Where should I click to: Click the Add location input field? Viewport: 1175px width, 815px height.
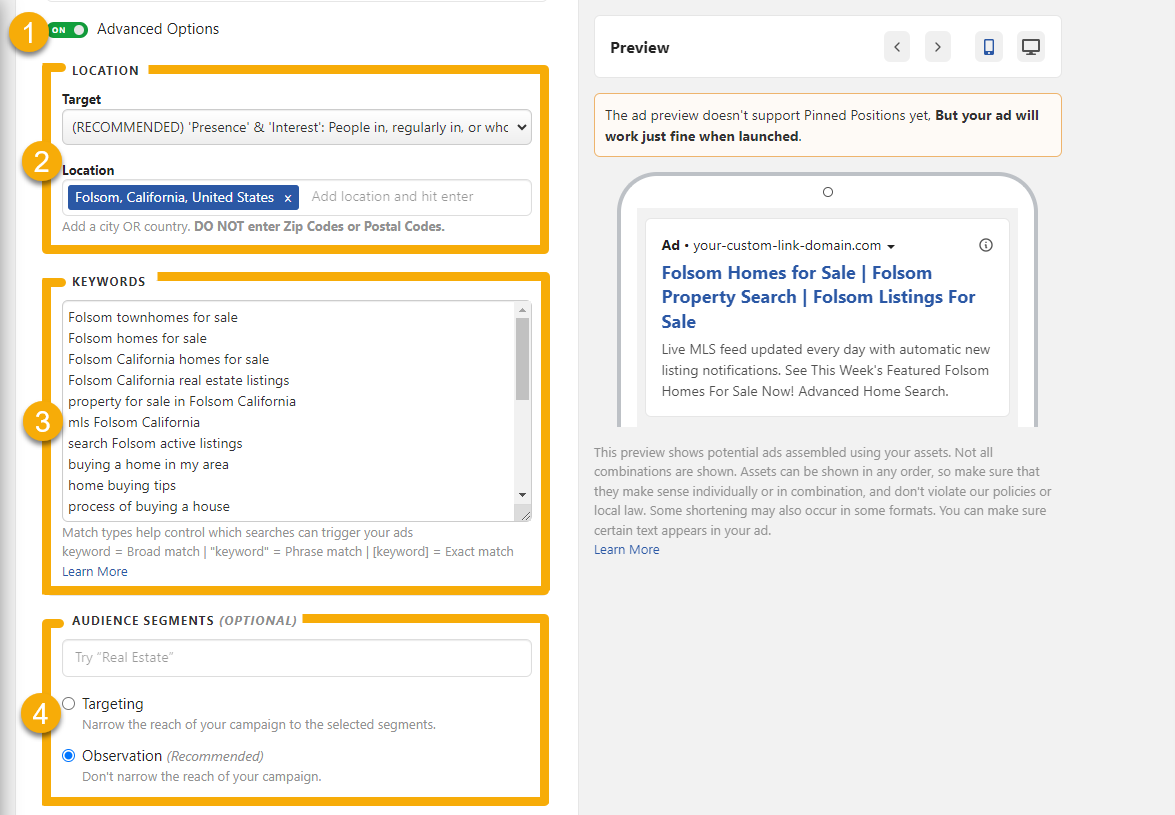coord(415,197)
